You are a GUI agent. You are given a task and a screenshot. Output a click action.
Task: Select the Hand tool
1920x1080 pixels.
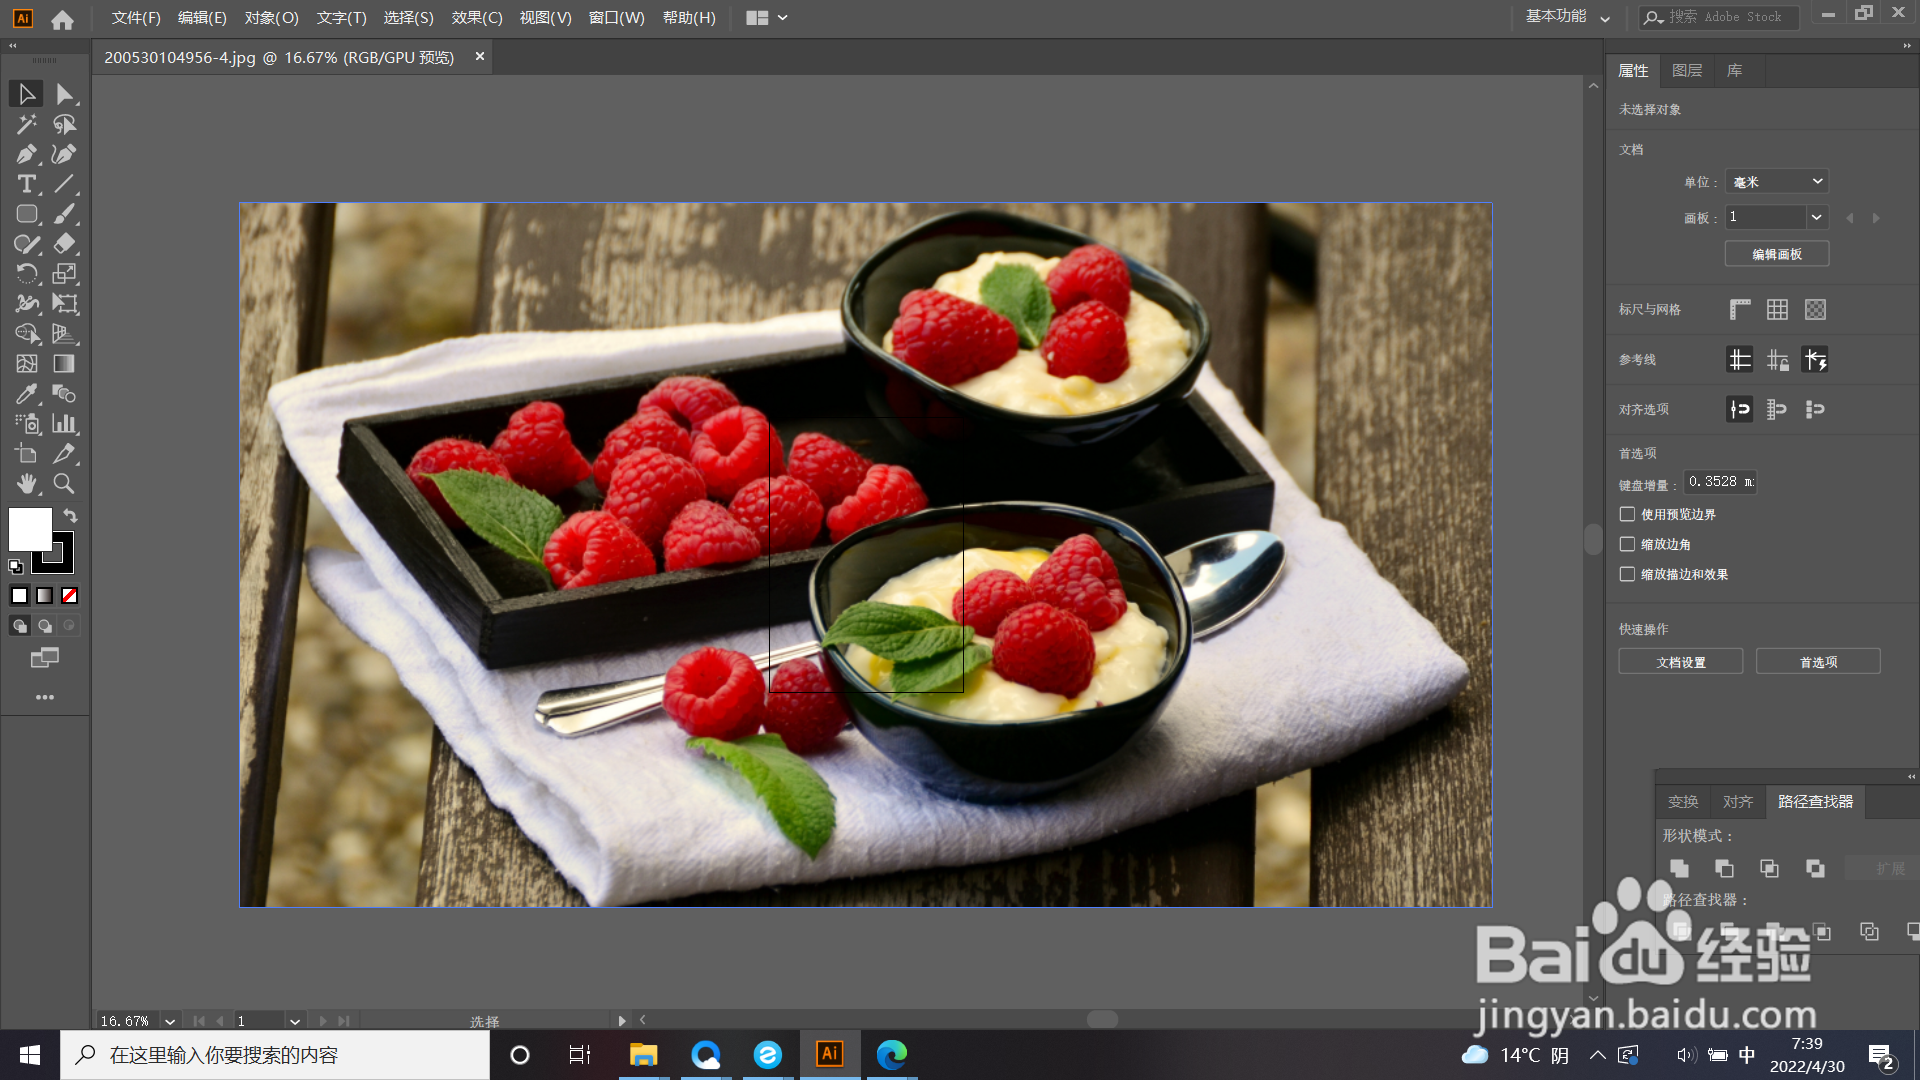click(26, 484)
